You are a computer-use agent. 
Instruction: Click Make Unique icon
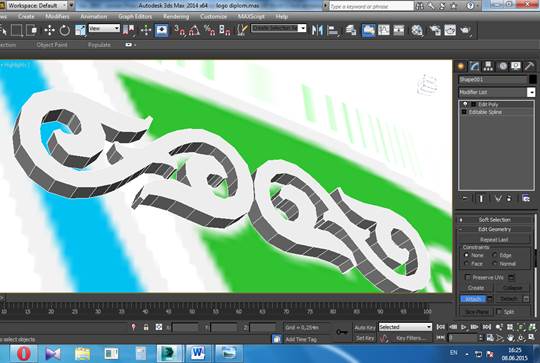click(x=498, y=198)
